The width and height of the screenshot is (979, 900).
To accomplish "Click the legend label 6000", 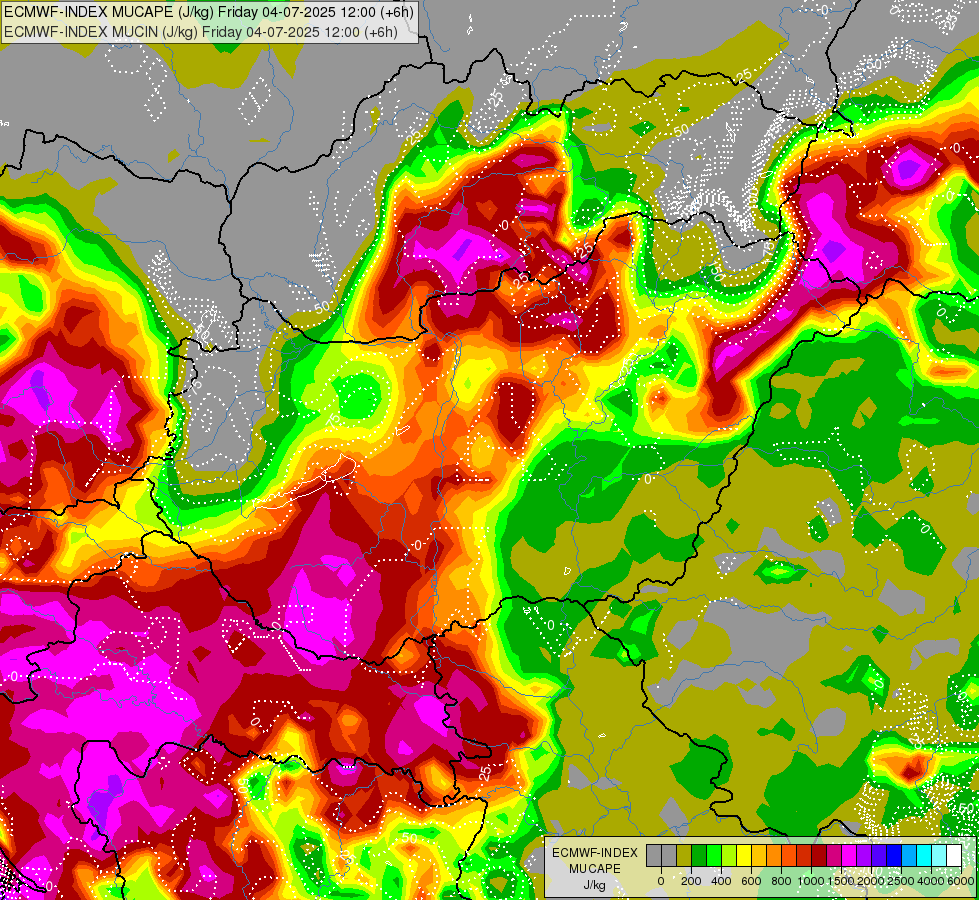I will point(960,881).
